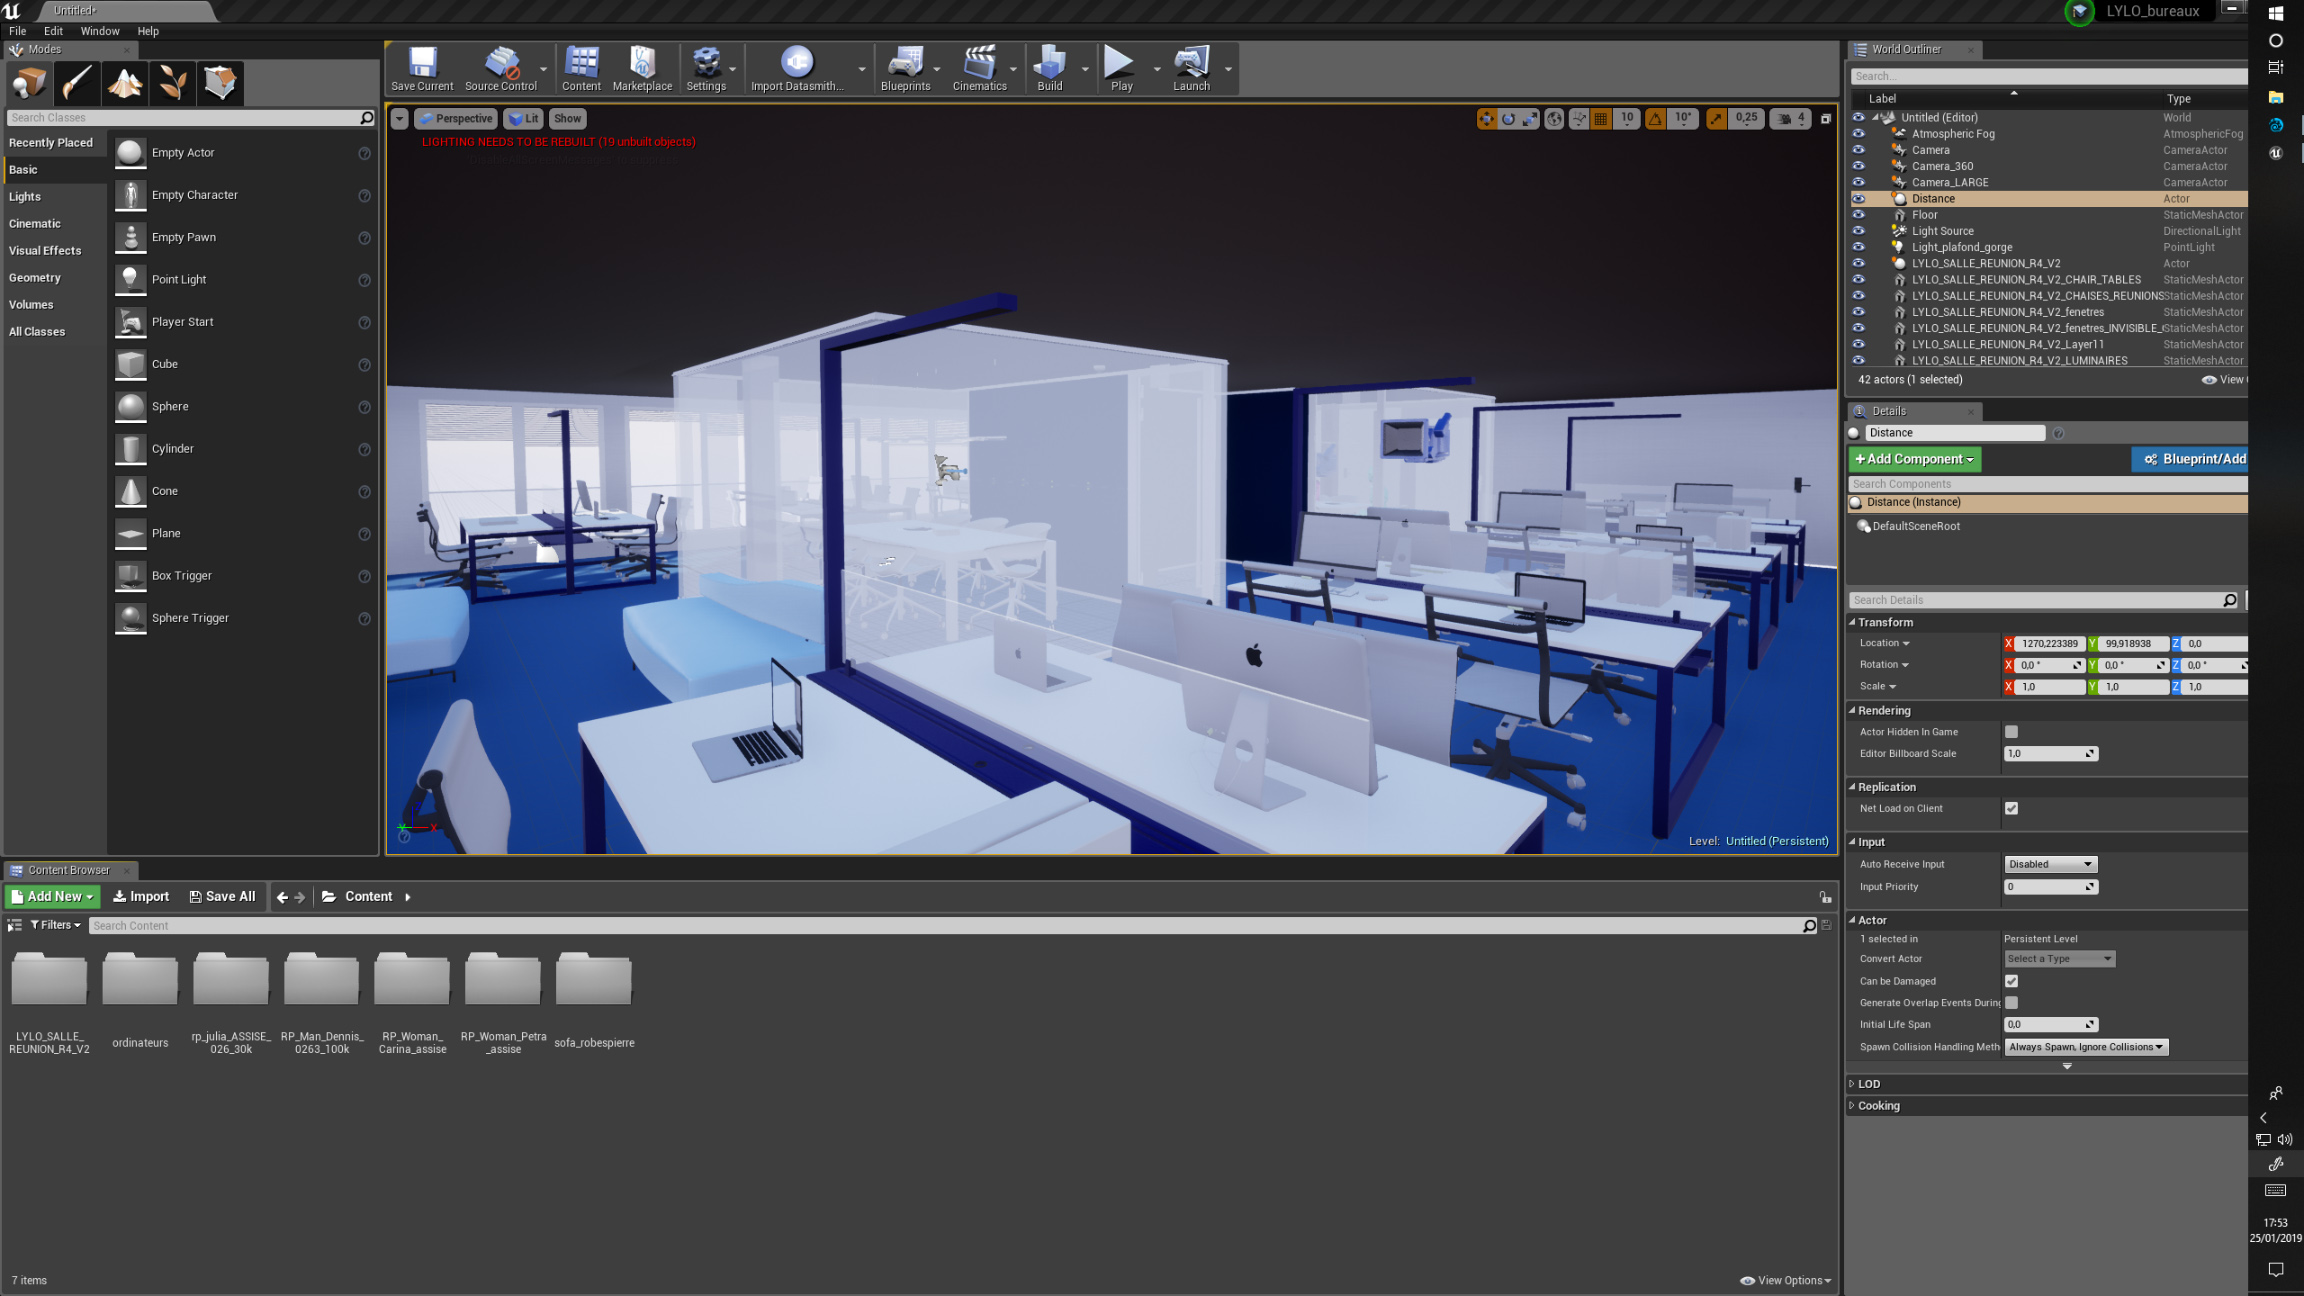This screenshot has height=1296, width=2304.
Task: Click the Import button in Content Browser
Action: pyautogui.click(x=141, y=896)
